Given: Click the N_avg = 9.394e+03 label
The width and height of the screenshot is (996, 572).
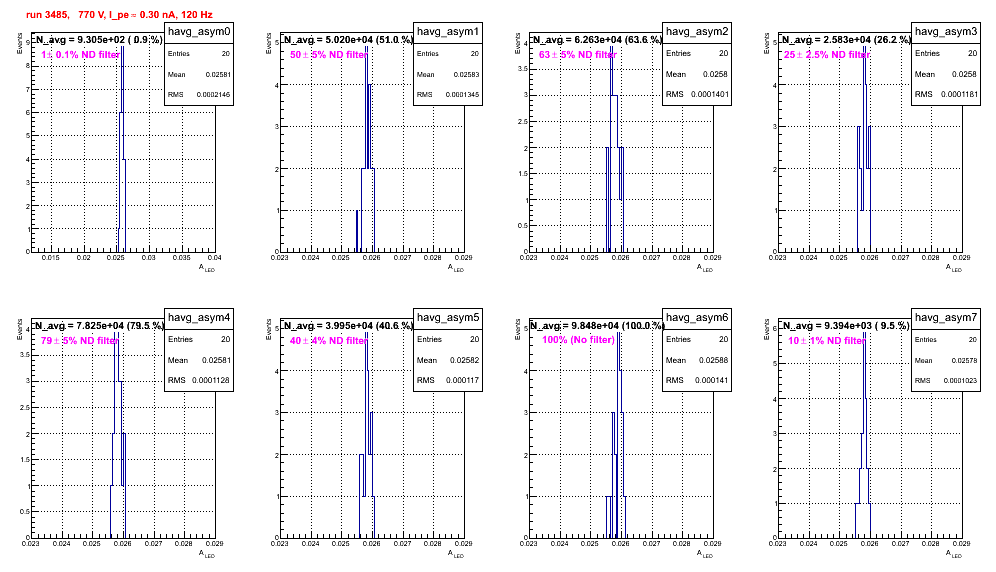Looking at the screenshot, I should pos(846,326).
